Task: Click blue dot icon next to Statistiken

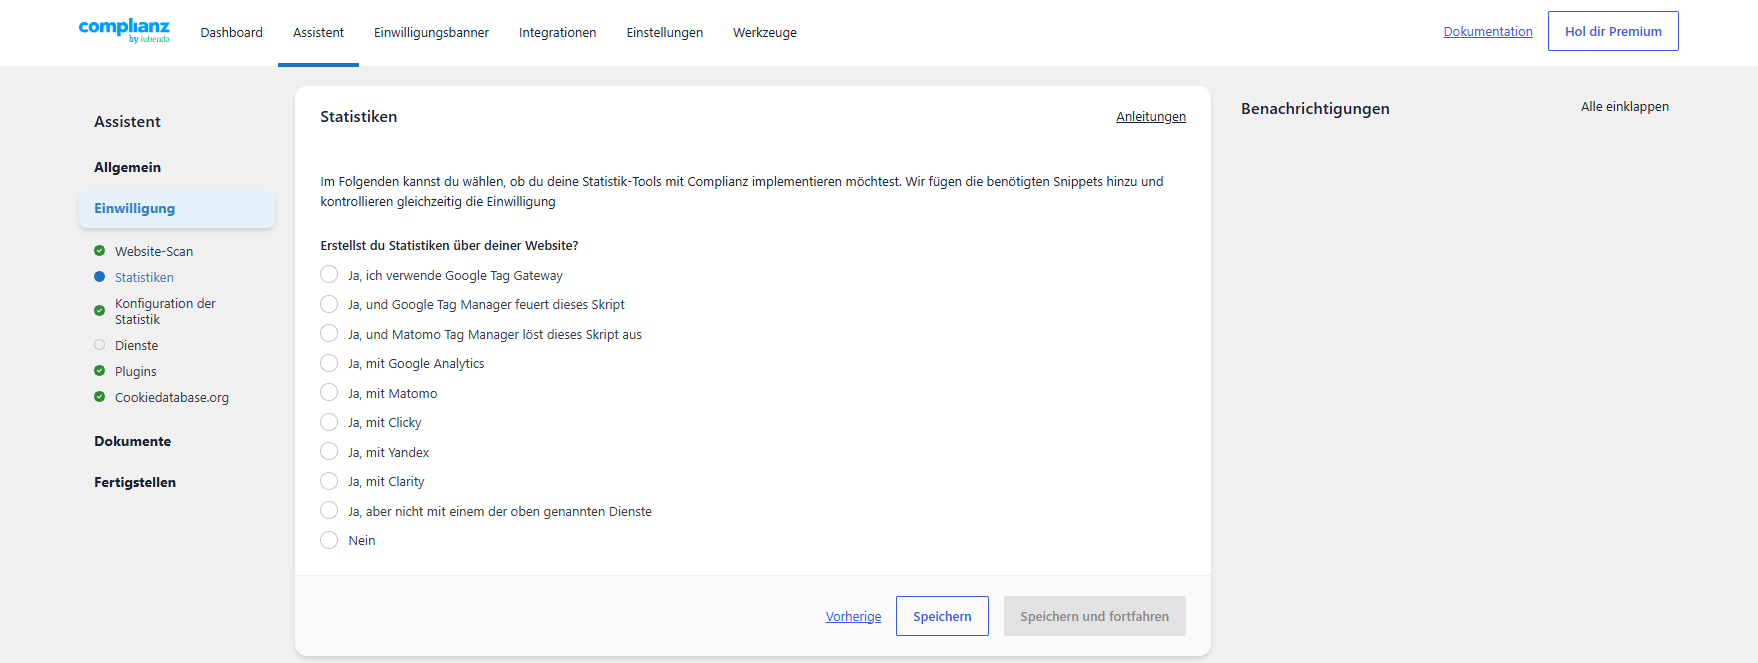Action: (x=99, y=277)
